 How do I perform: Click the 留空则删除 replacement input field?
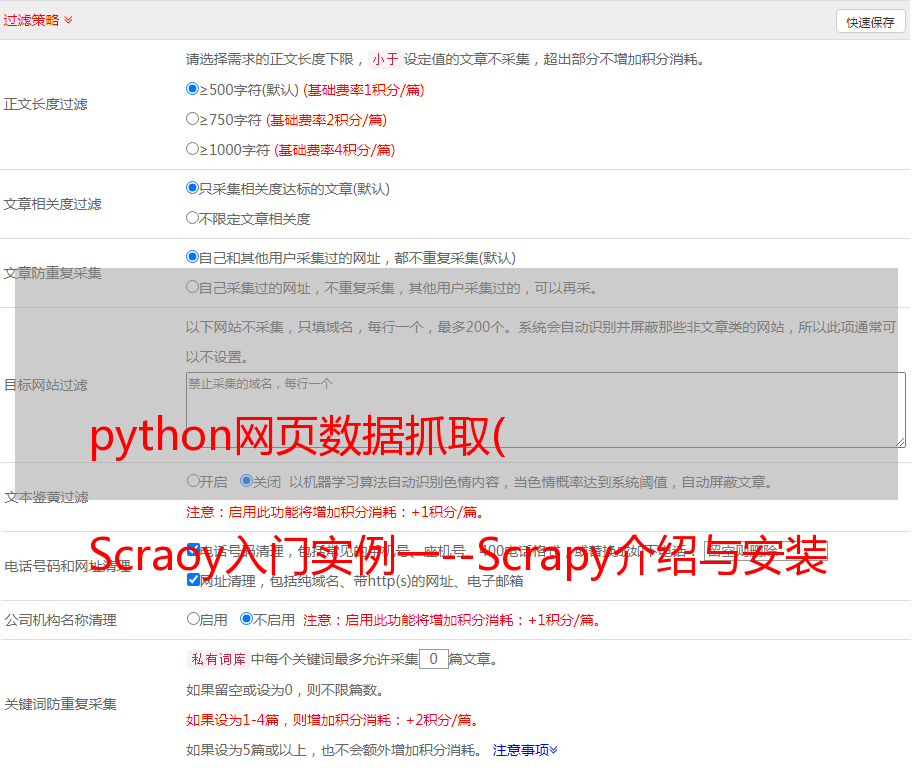pyautogui.click(x=765, y=550)
